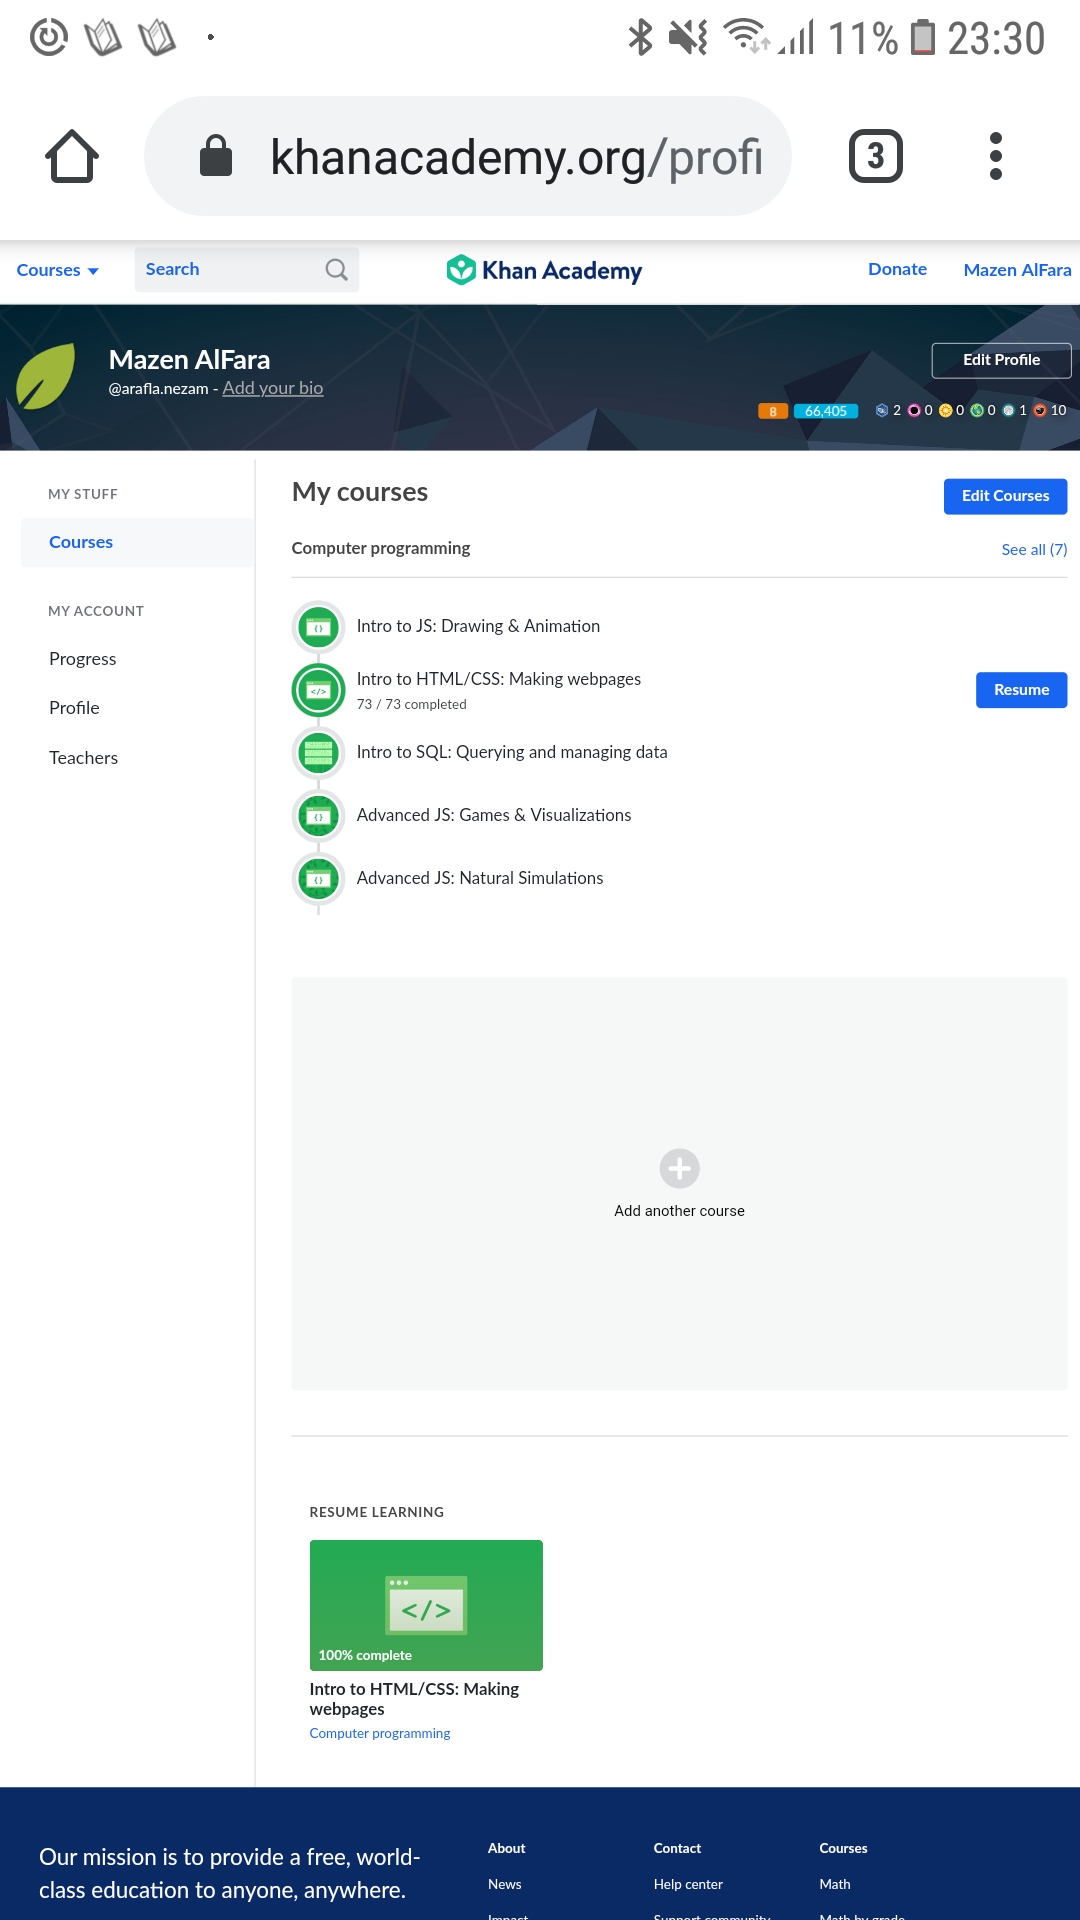Screen dimensions: 1080x1920
Task: Click Intro to HTML/CSS title under Resume Learning
Action: pyautogui.click(x=414, y=1699)
